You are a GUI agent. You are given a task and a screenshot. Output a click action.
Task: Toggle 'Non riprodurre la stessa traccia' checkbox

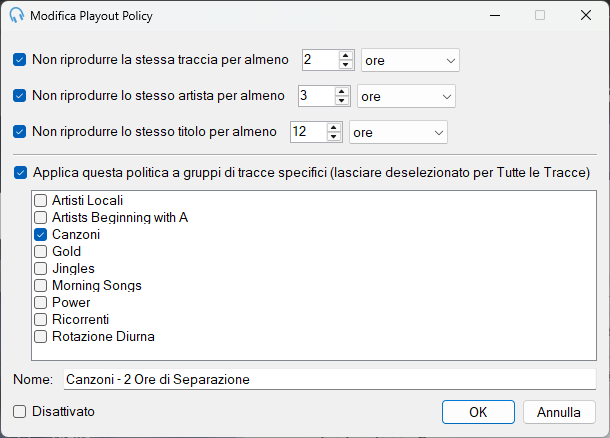coord(19,60)
